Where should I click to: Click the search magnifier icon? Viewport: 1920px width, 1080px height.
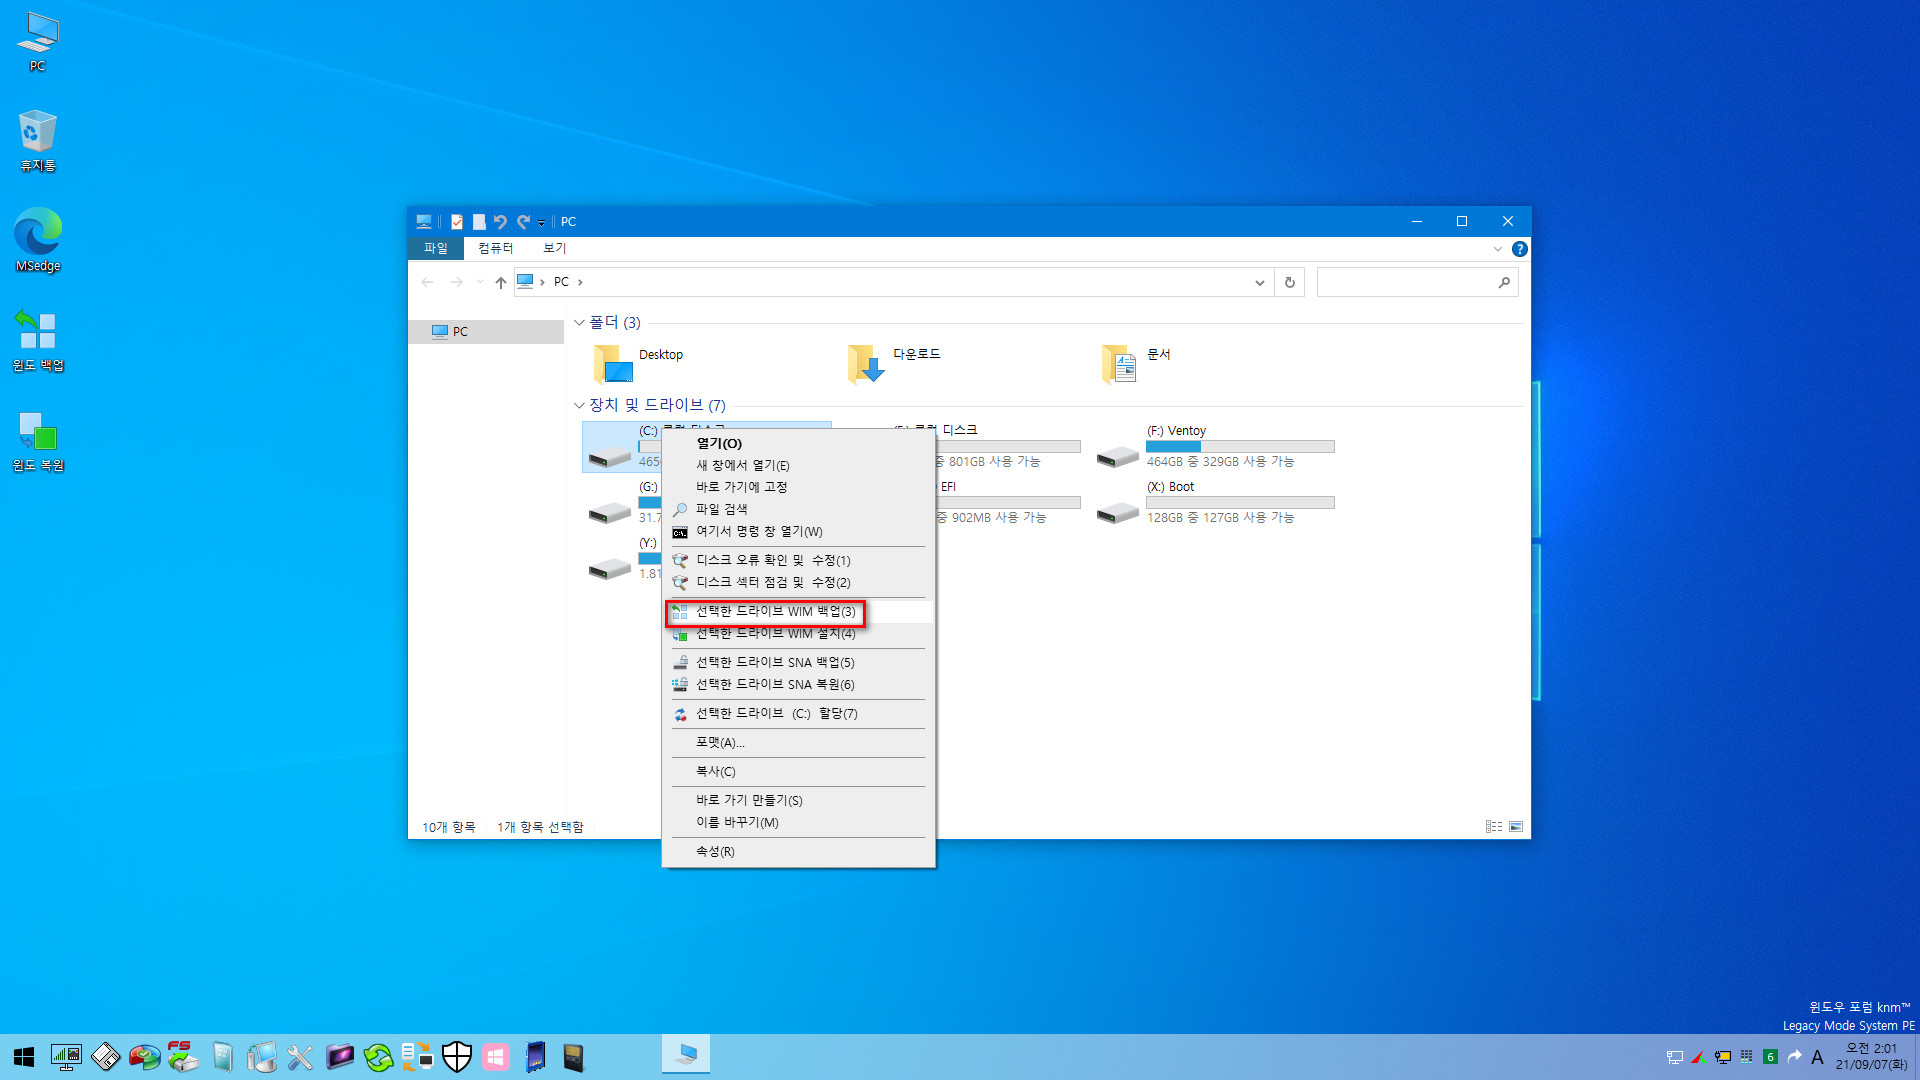click(1504, 283)
